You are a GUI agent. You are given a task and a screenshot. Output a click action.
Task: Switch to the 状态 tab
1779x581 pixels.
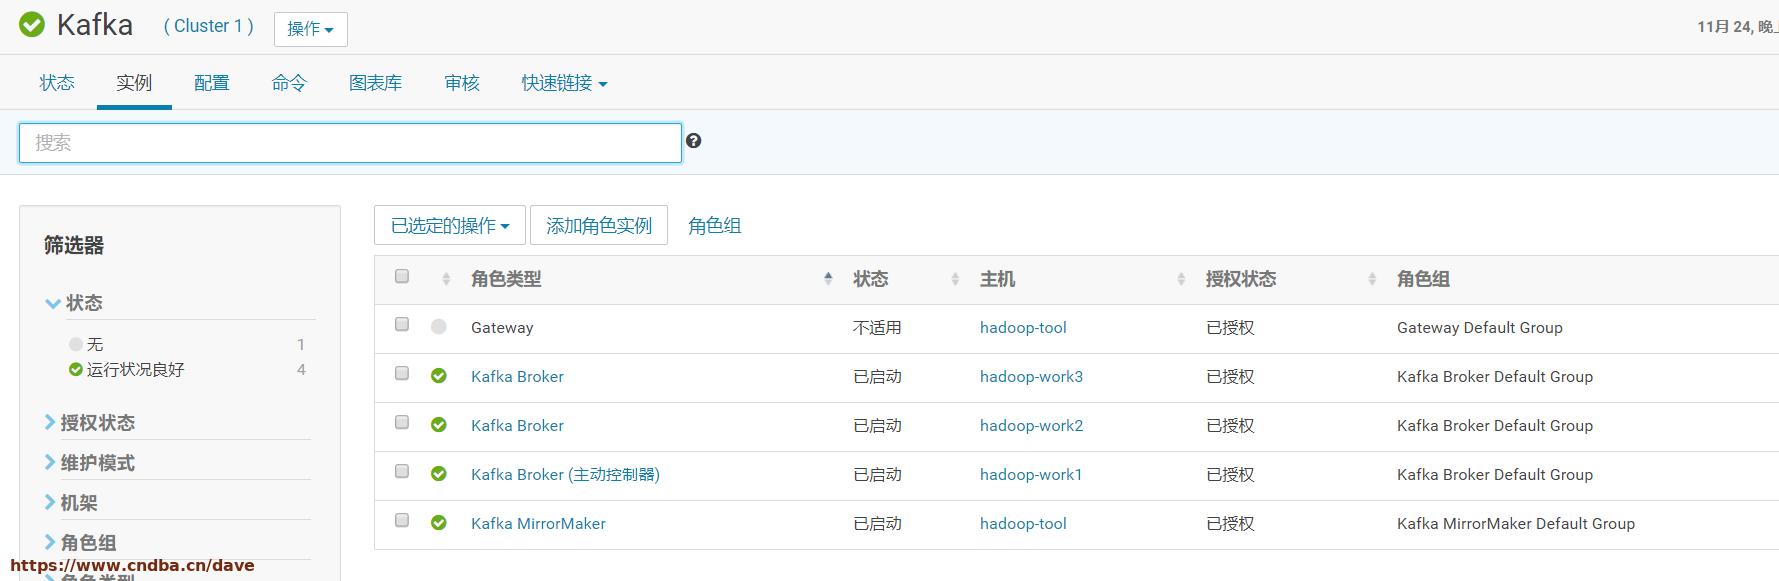pos(57,83)
